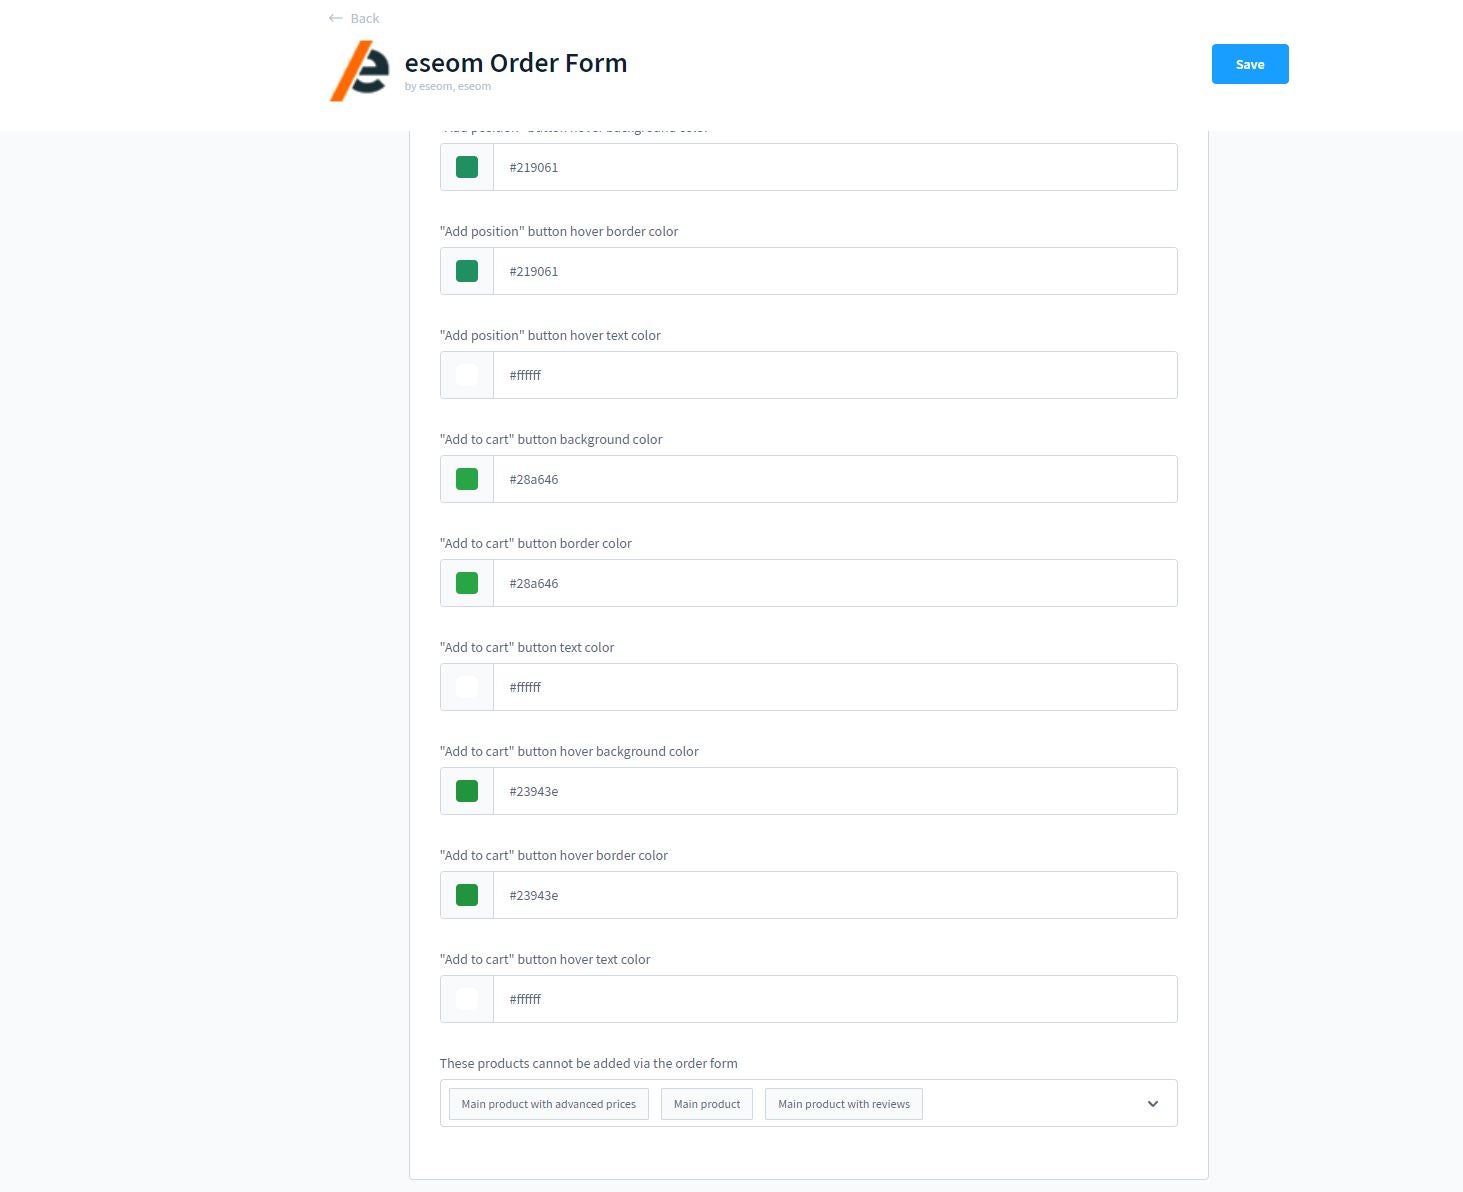Viewport: 1463px width, 1192px height.
Task: Edit Add to cart border color hex field
Action: (x=835, y=583)
